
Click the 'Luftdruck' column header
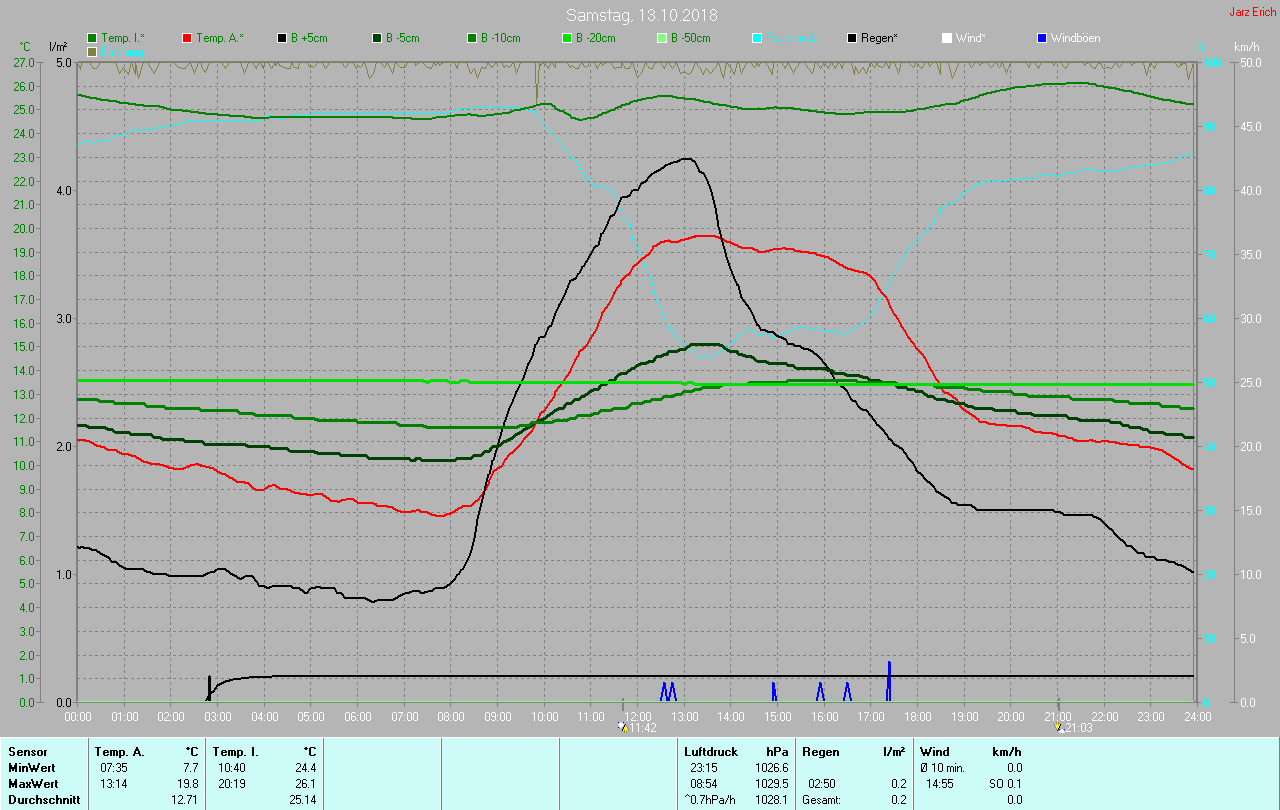pyautogui.click(x=711, y=752)
